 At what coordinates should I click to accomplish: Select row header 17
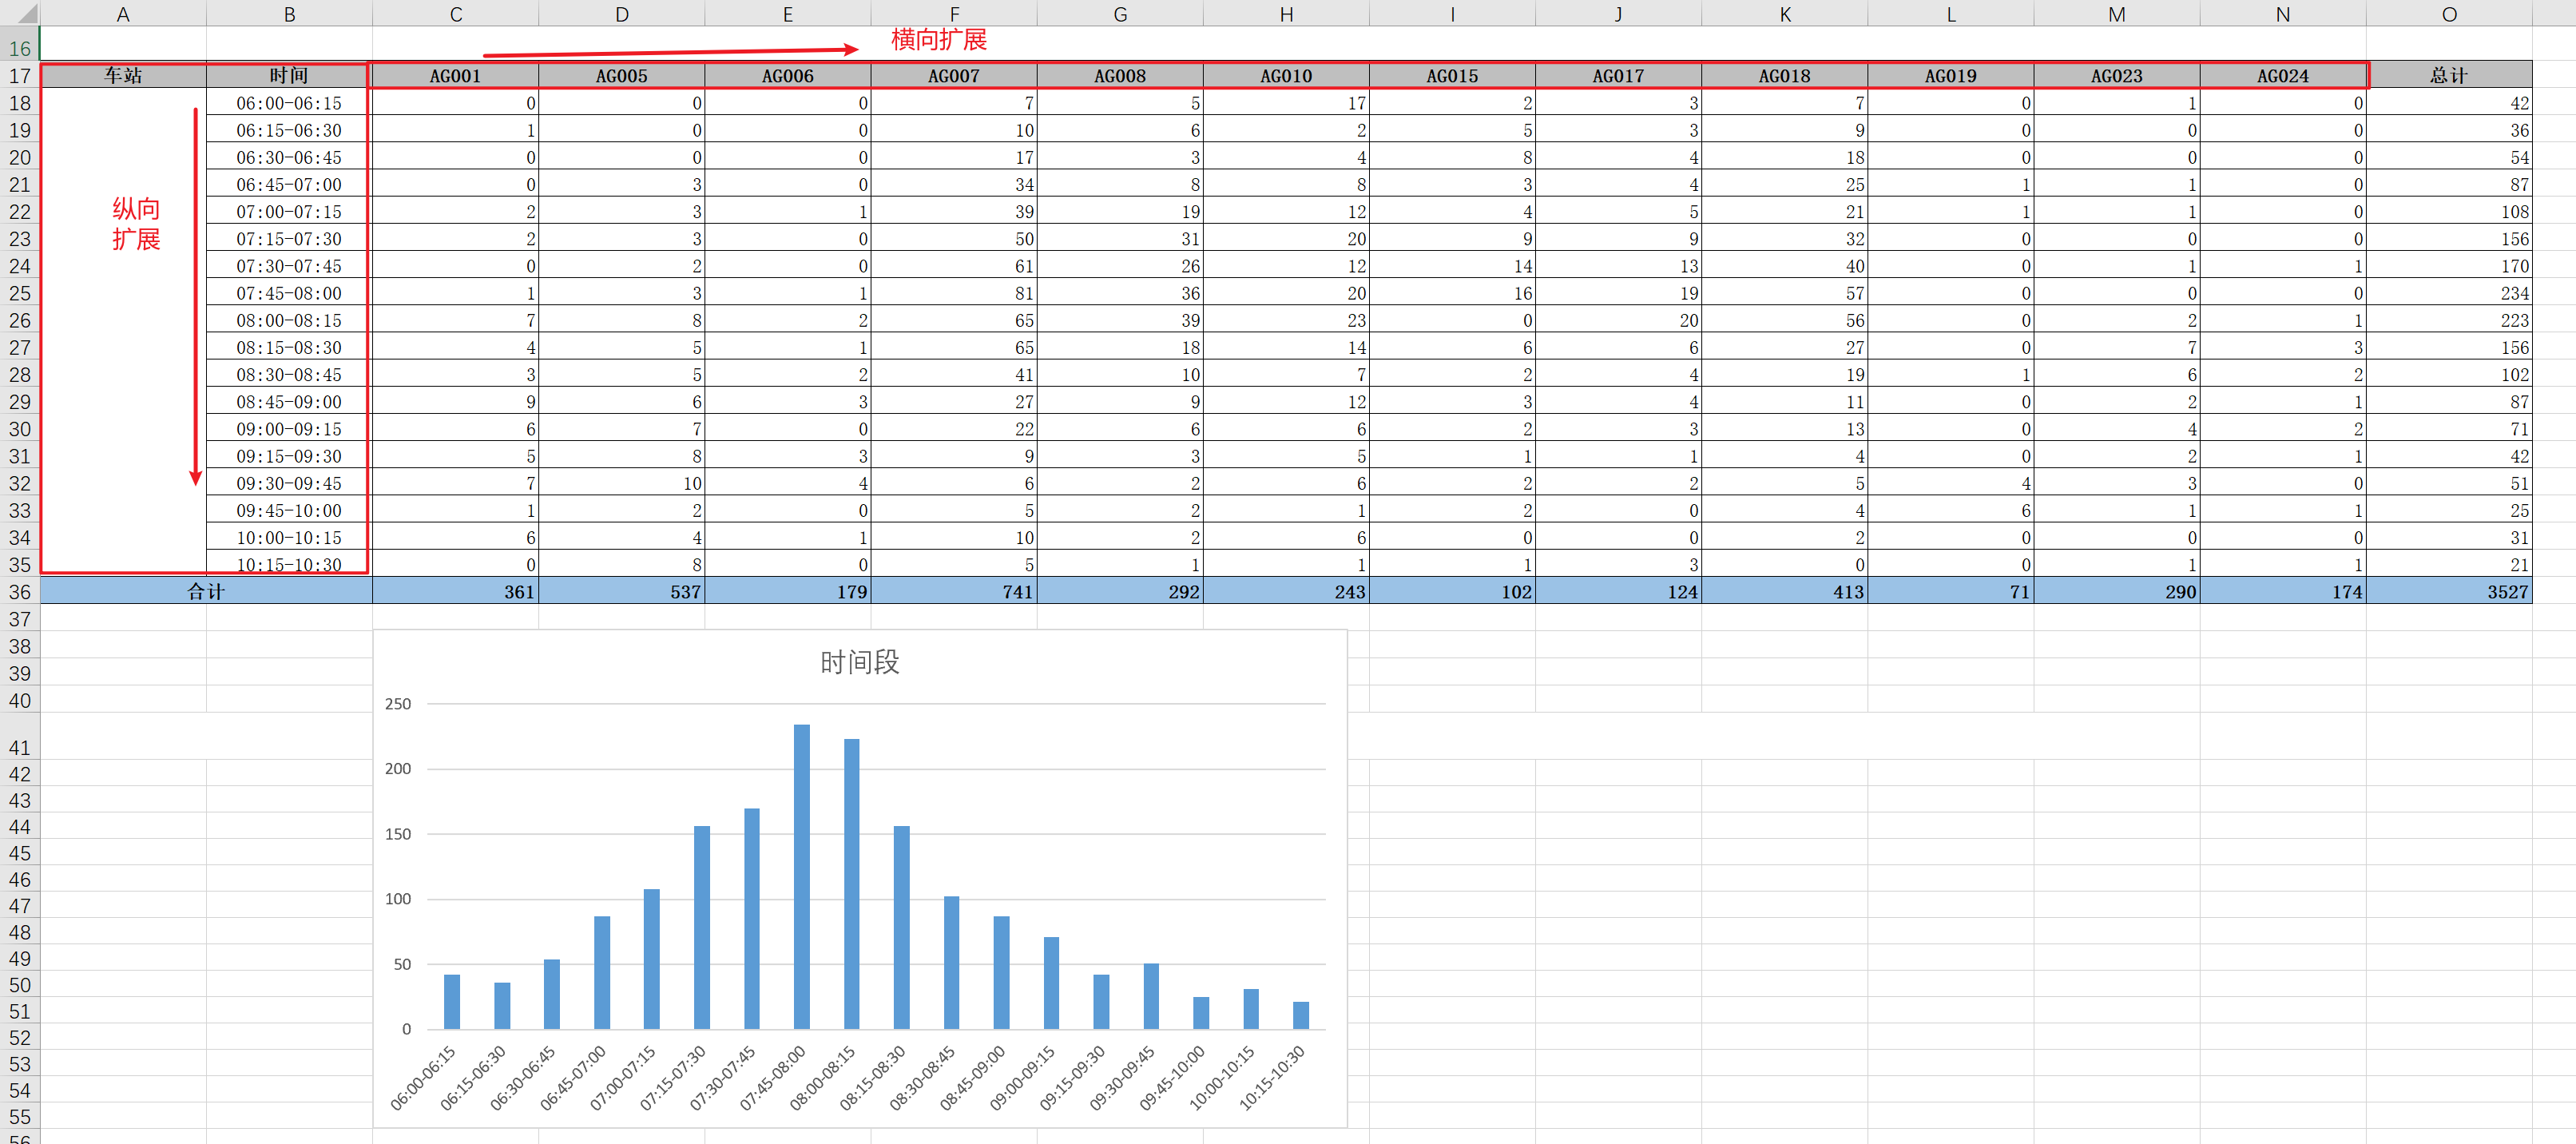click(x=20, y=76)
